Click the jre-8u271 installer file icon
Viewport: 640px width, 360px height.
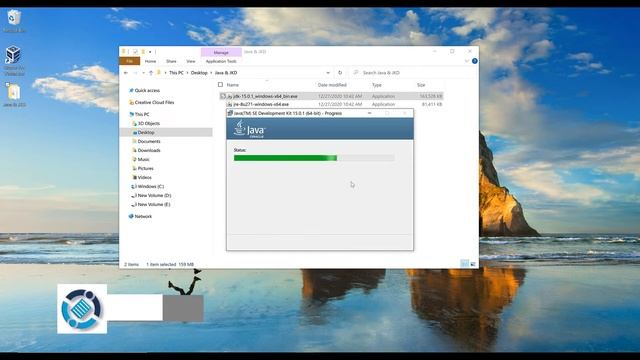(230, 104)
